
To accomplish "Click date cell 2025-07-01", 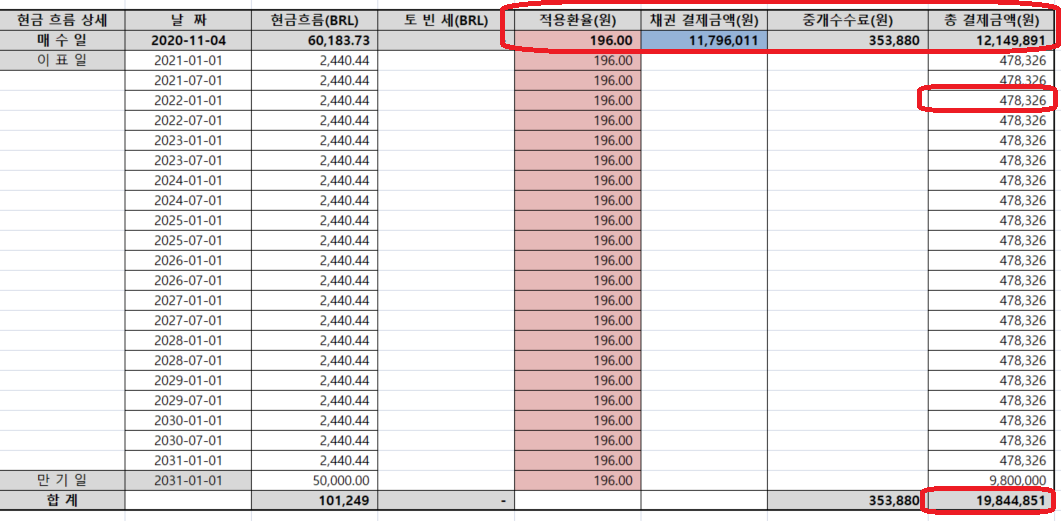I will [188, 240].
